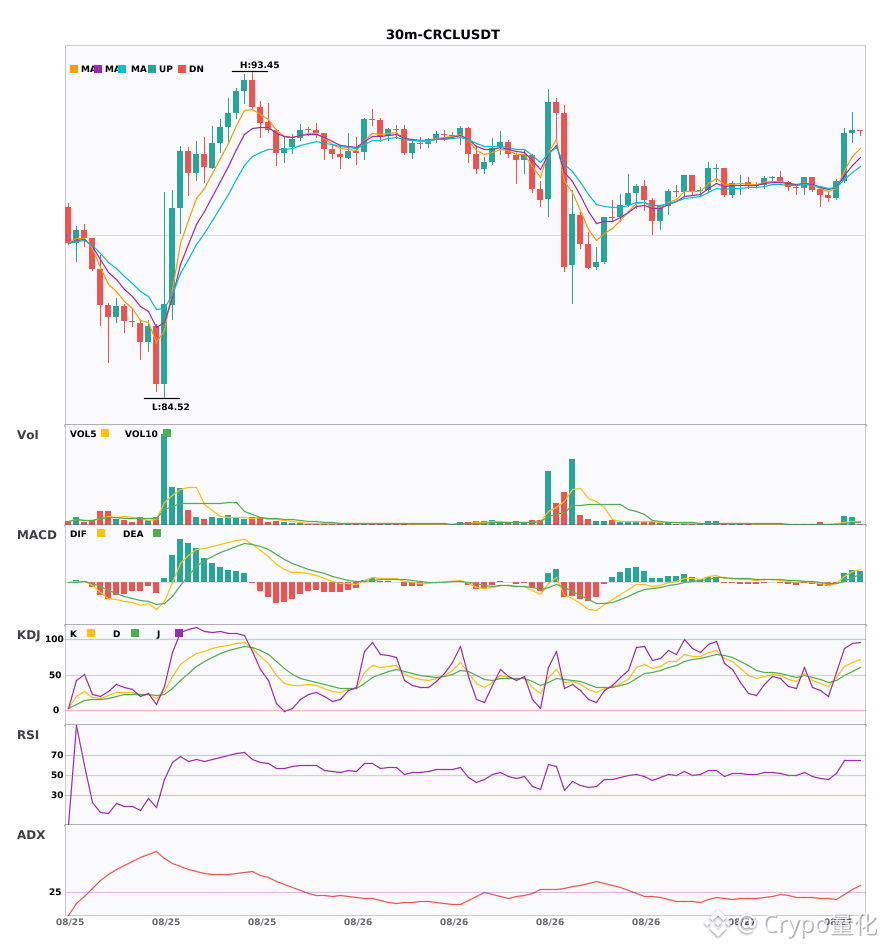
Task: Click the chart title 30m-CRCLUSDT
Action: (443, 35)
